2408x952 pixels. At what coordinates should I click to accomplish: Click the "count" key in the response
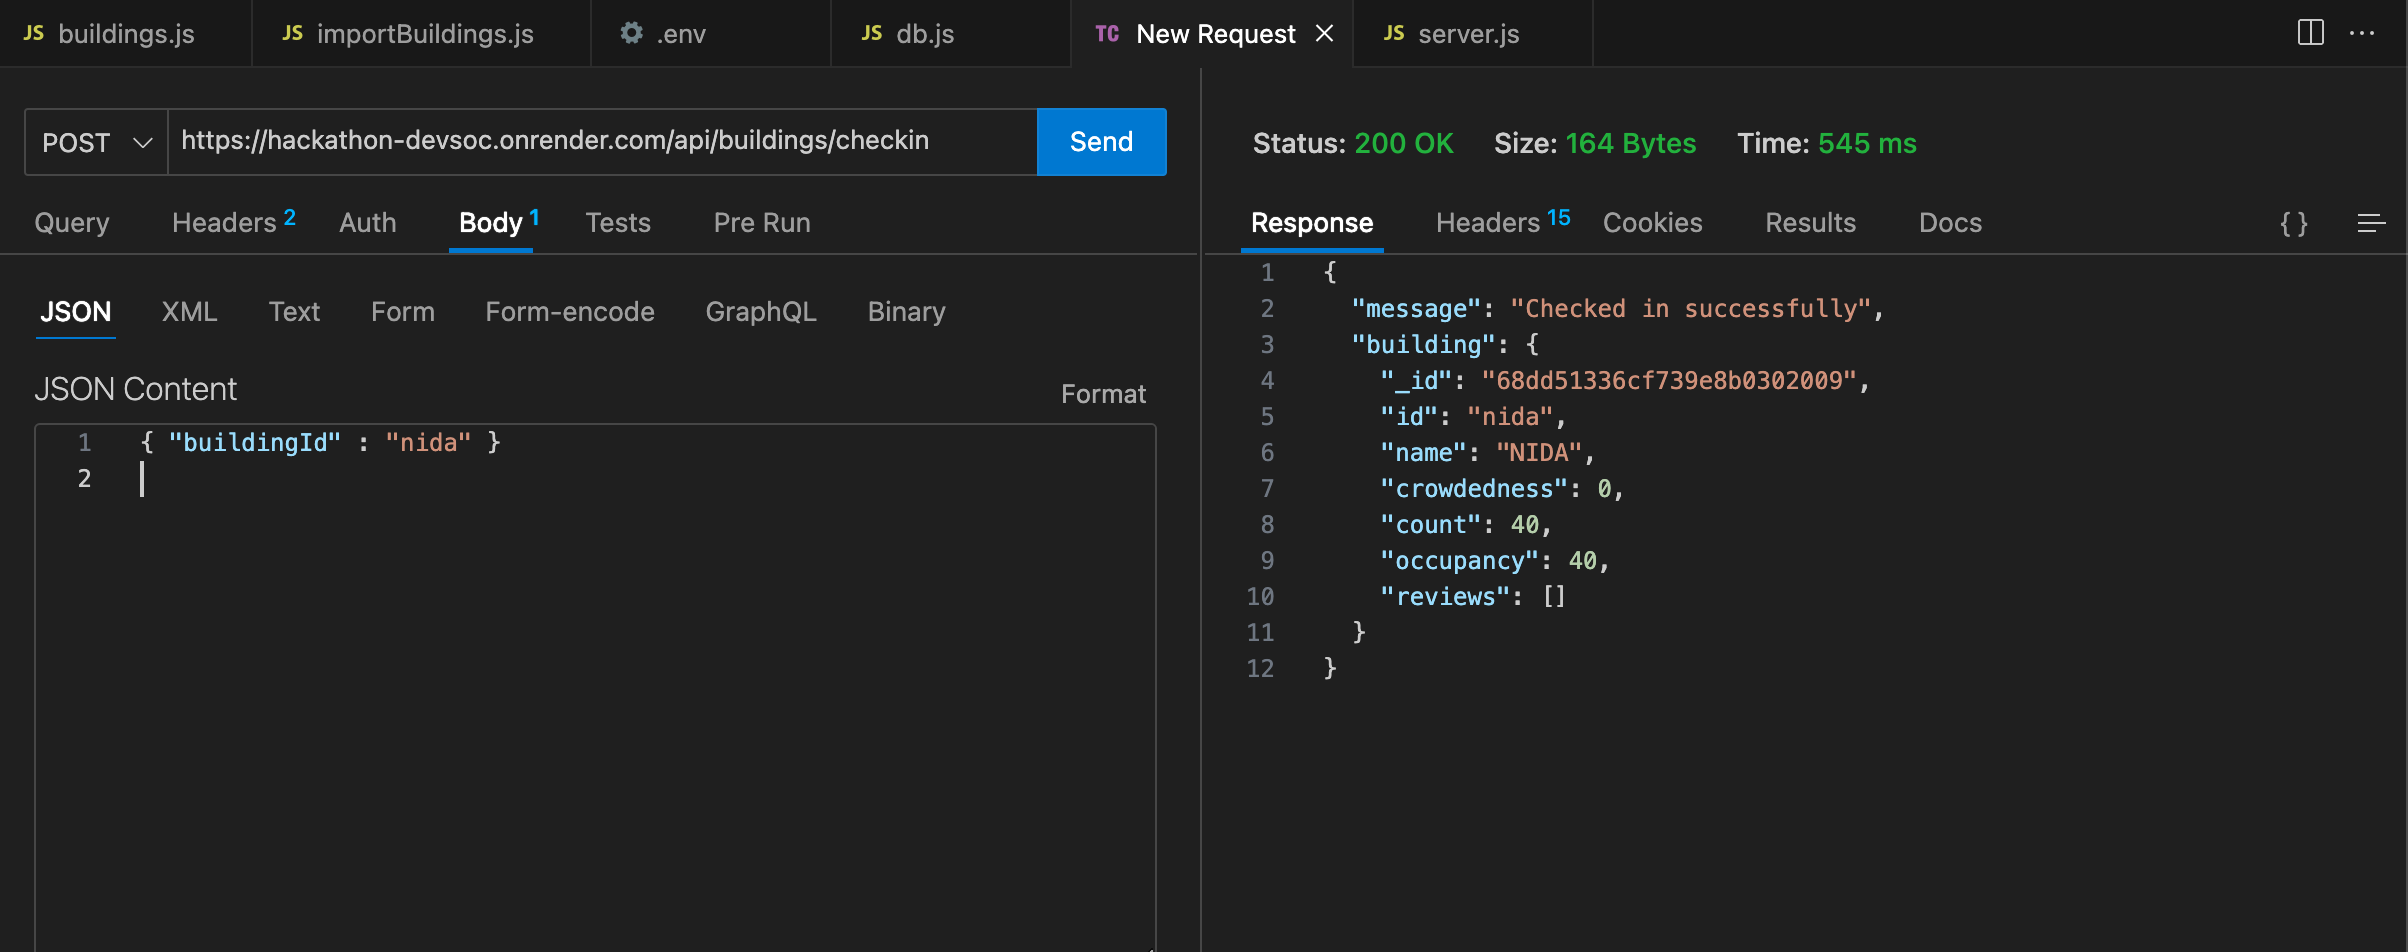[1431, 525]
